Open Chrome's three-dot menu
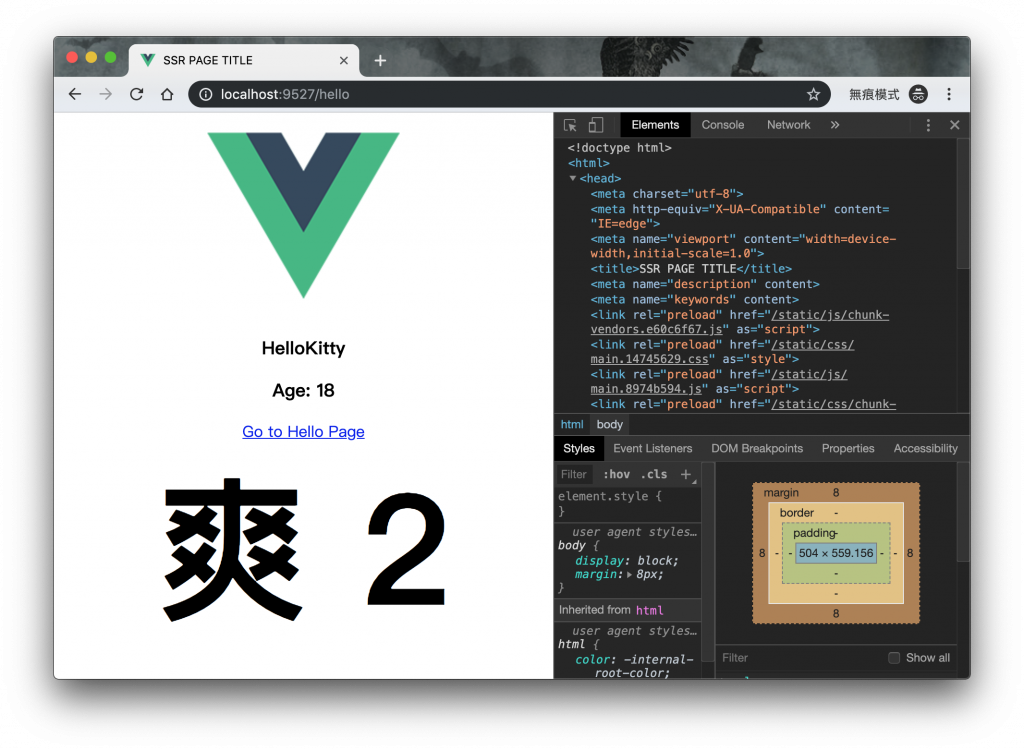Viewport: 1024px width, 750px height. [x=949, y=95]
